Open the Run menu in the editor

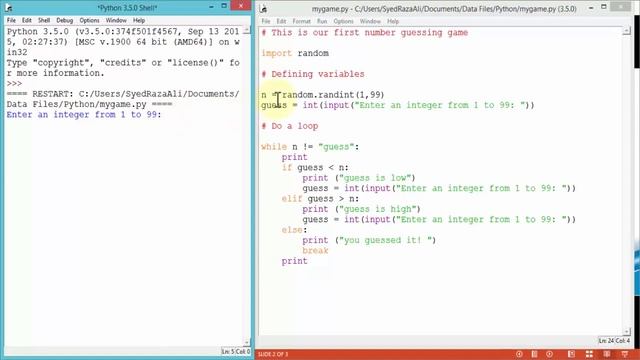pos(322,21)
